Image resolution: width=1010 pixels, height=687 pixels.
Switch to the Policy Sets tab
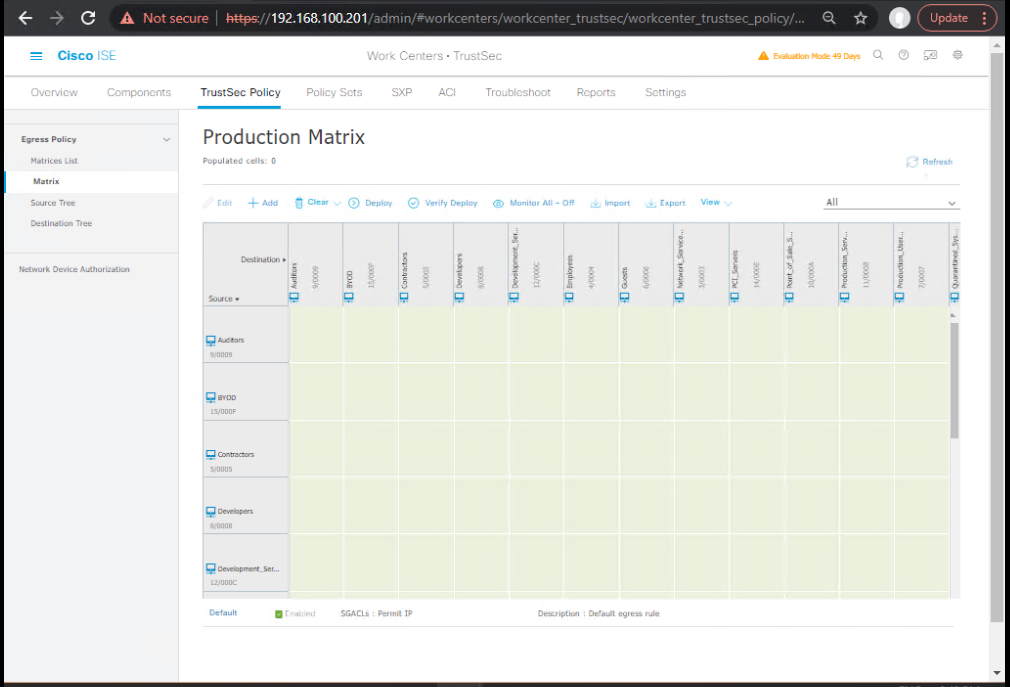tap(334, 92)
